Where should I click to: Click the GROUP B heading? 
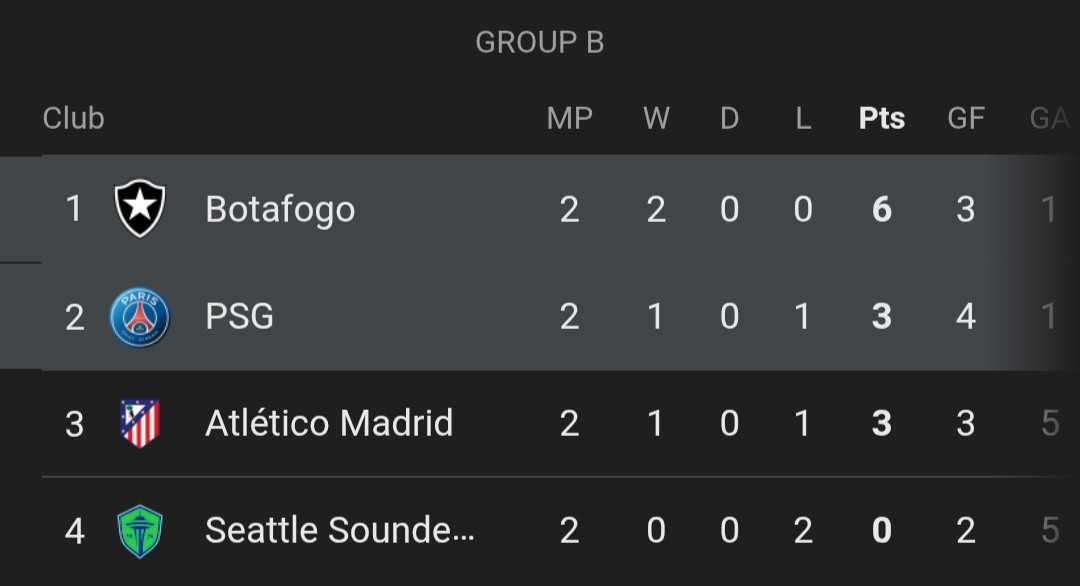click(539, 42)
